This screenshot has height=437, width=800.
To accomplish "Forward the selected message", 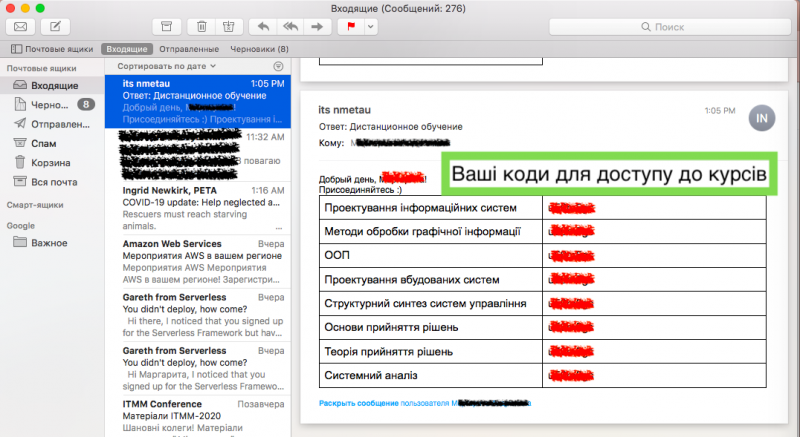I will coord(317,27).
